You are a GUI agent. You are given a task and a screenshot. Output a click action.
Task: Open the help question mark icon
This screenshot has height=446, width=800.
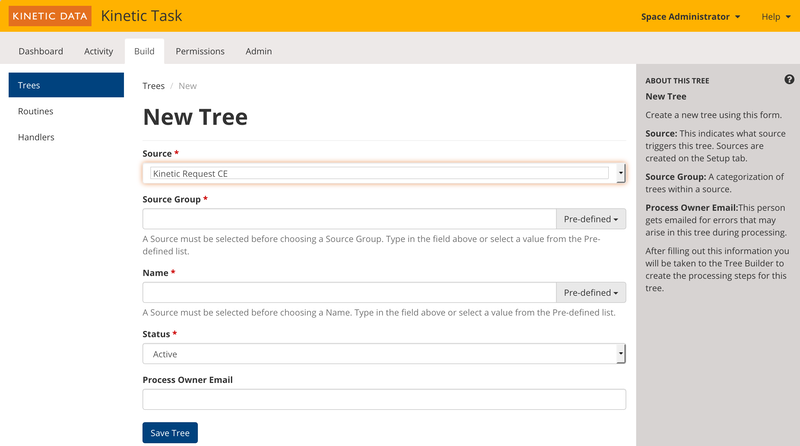789,80
